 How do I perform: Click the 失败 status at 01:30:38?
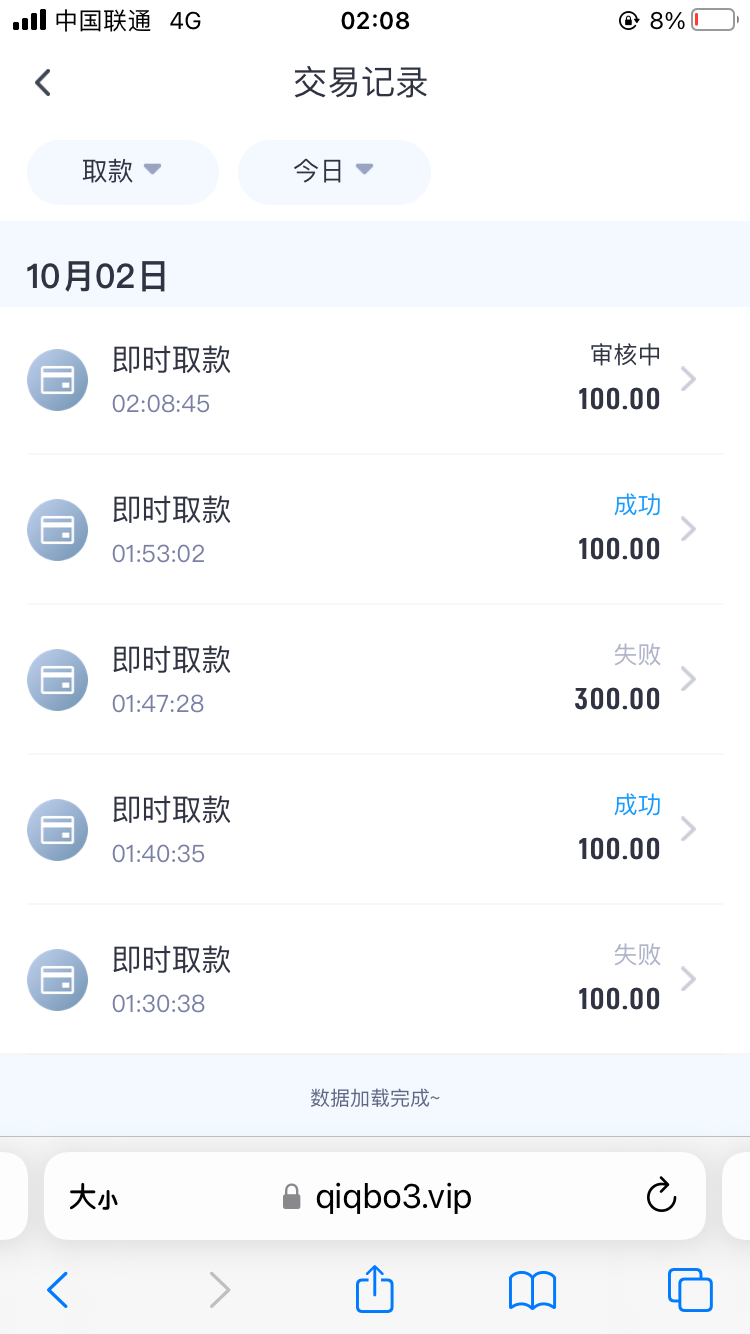pyautogui.click(x=637, y=955)
